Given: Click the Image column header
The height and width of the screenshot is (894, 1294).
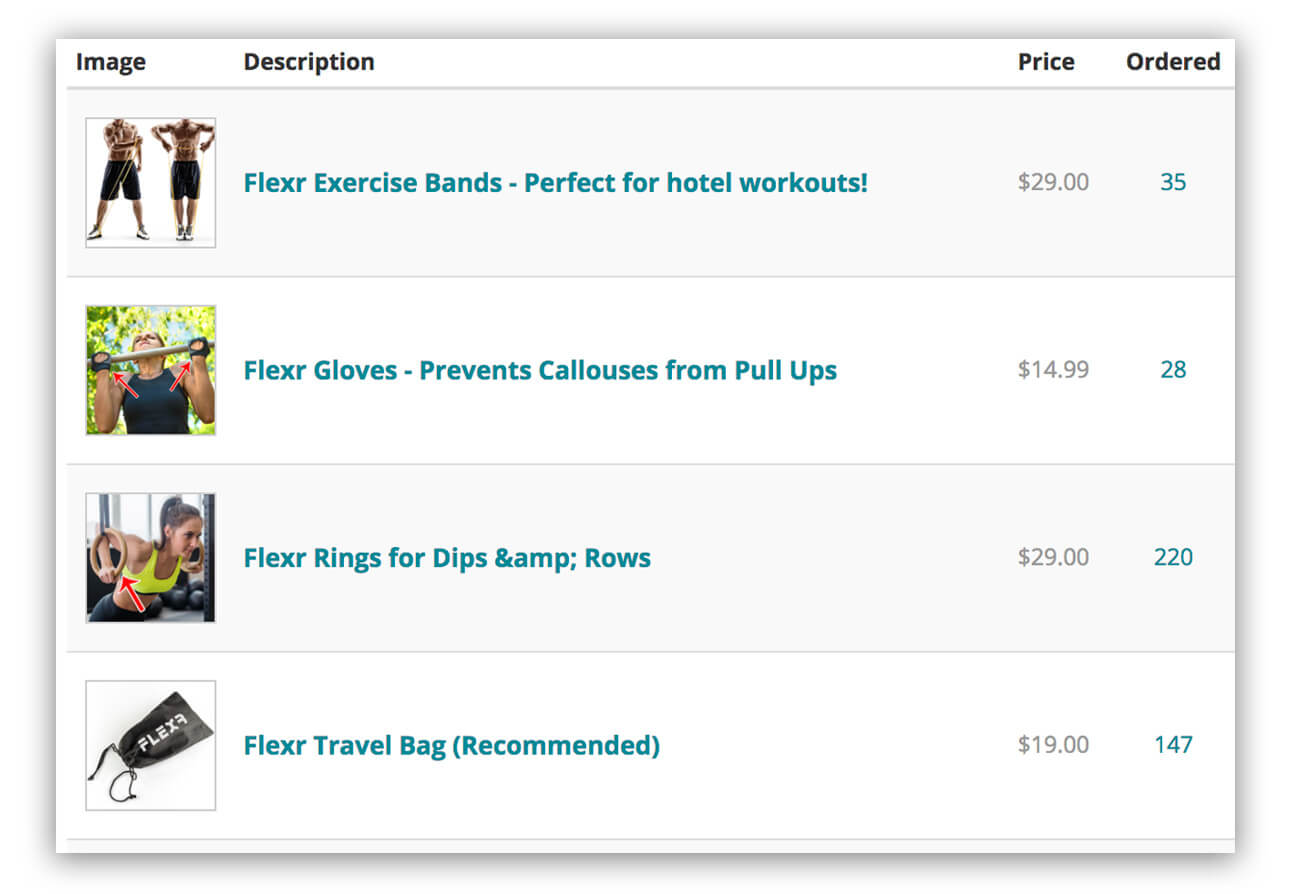Looking at the screenshot, I should [x=111, y=62].
